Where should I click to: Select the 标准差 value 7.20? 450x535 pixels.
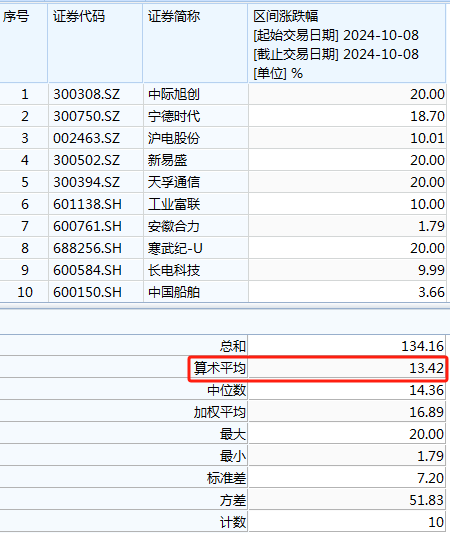[431, 478]
